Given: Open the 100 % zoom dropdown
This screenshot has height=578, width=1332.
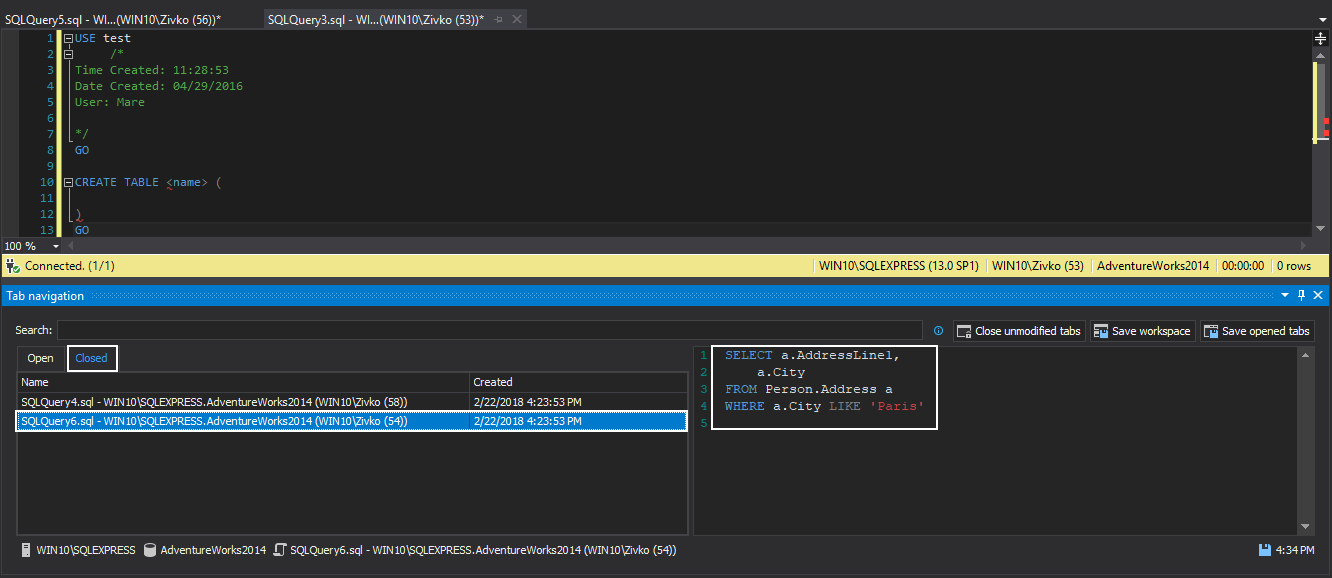Looking at the screenshot, I should point(55,246).
